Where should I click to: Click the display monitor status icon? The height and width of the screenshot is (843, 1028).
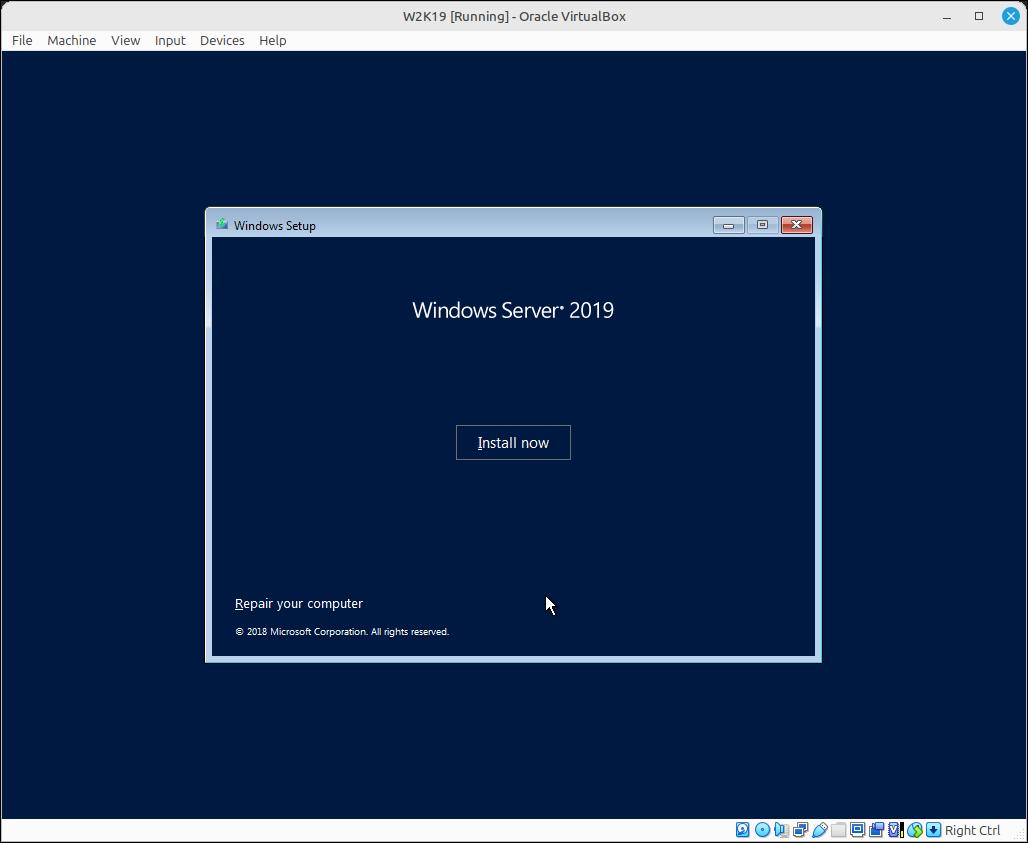858,830
